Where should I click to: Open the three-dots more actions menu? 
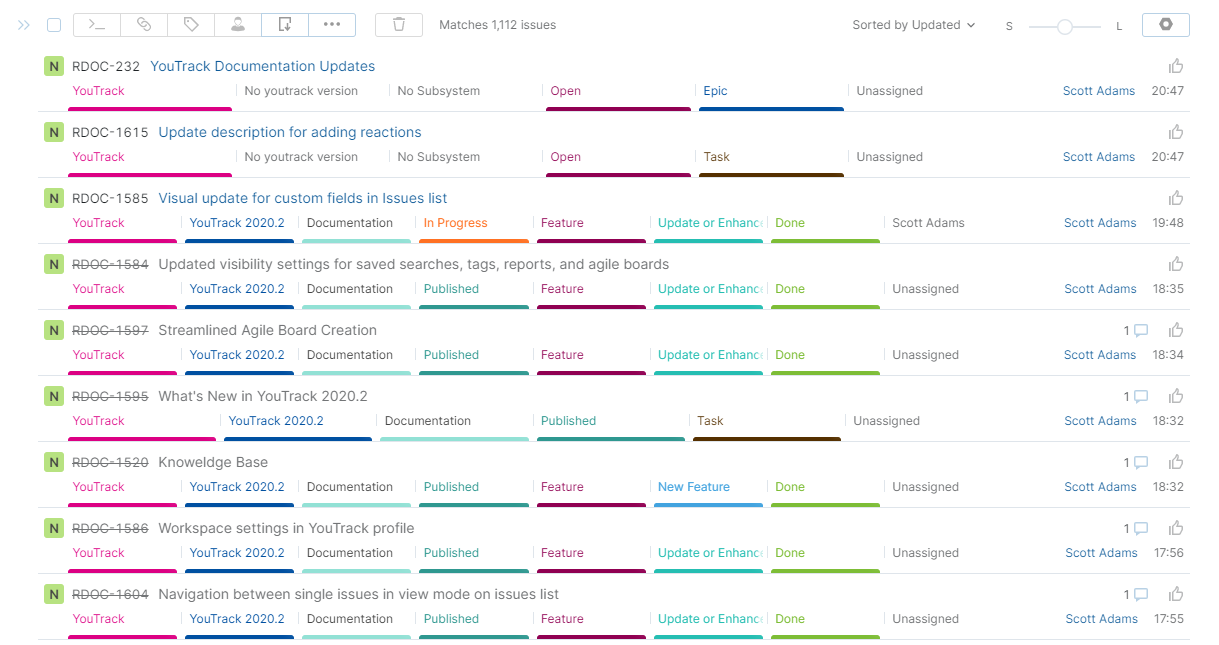(x=332, y=25)
